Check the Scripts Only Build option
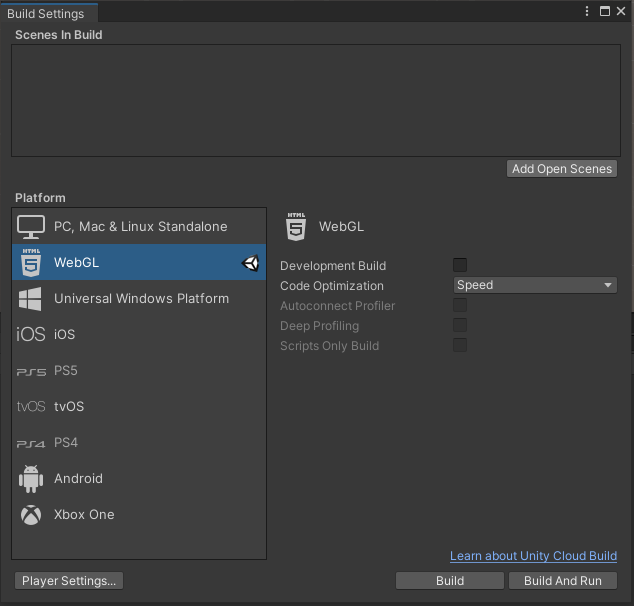Screen dimensions: 634x606 click(460, 345)
